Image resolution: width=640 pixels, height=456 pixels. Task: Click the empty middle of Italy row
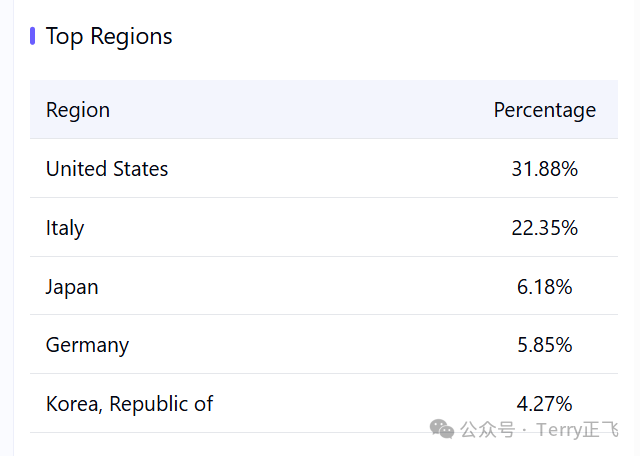pyautogui.click(x=298, y=227)
